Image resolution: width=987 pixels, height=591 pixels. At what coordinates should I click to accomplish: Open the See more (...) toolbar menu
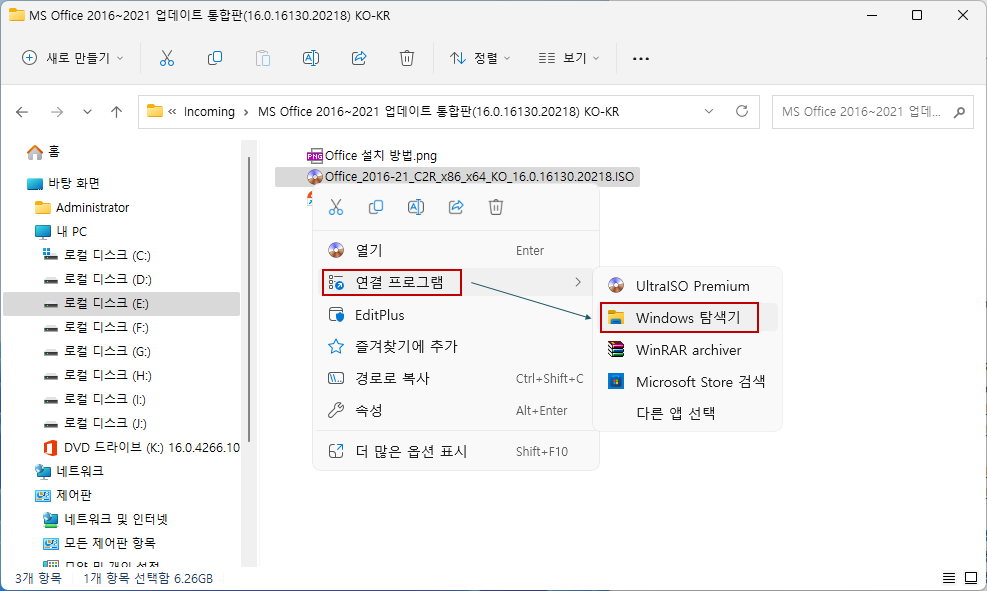pyautogui.click(x=640, y=58)
